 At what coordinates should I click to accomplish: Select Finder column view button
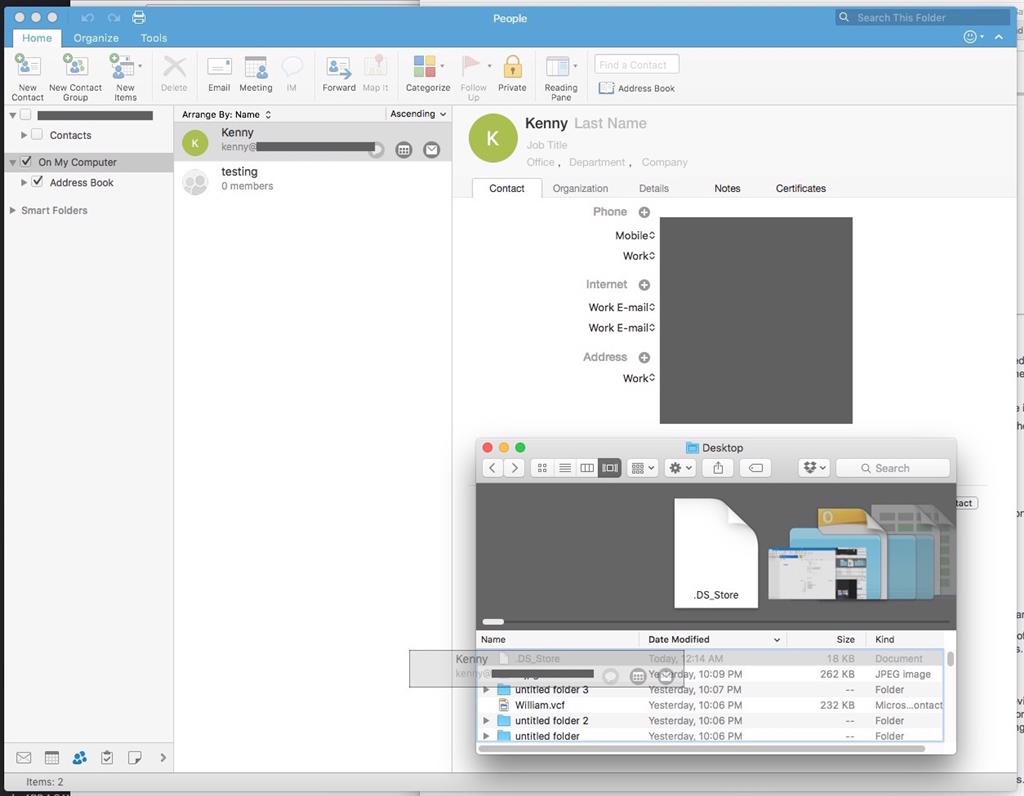[x=587, y=468]
